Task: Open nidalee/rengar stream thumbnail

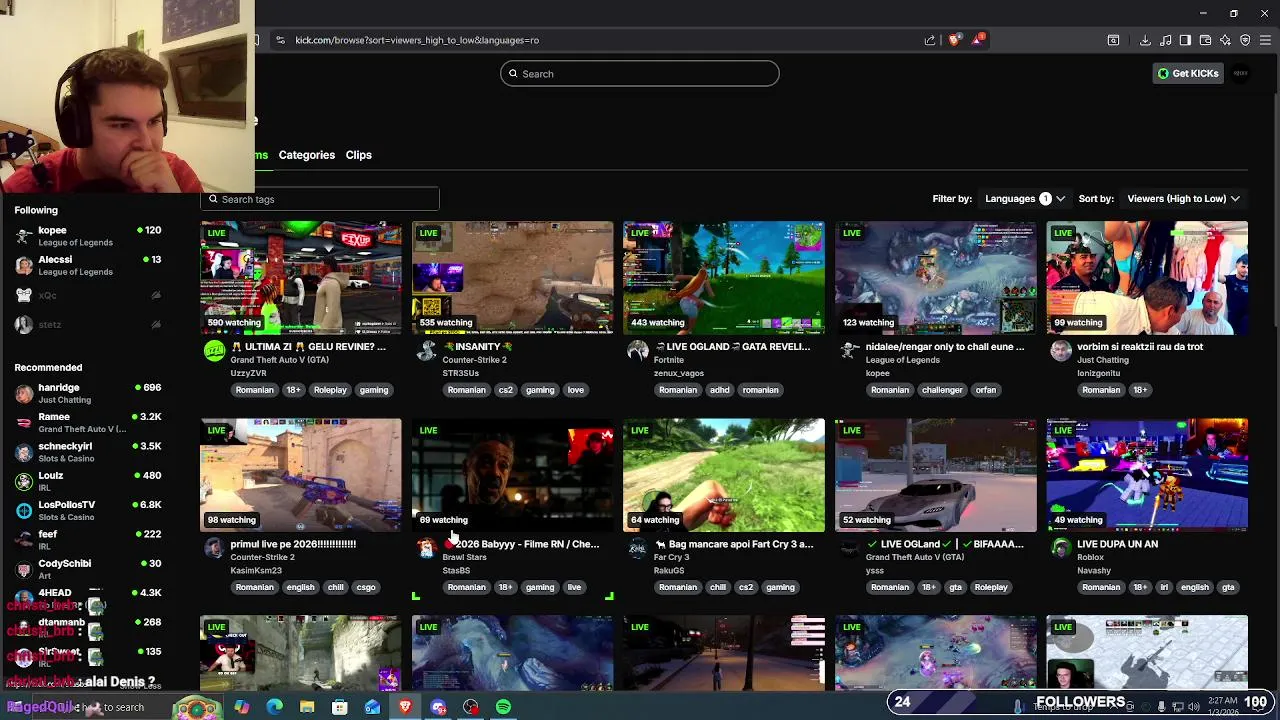Action: coord(936,278)
